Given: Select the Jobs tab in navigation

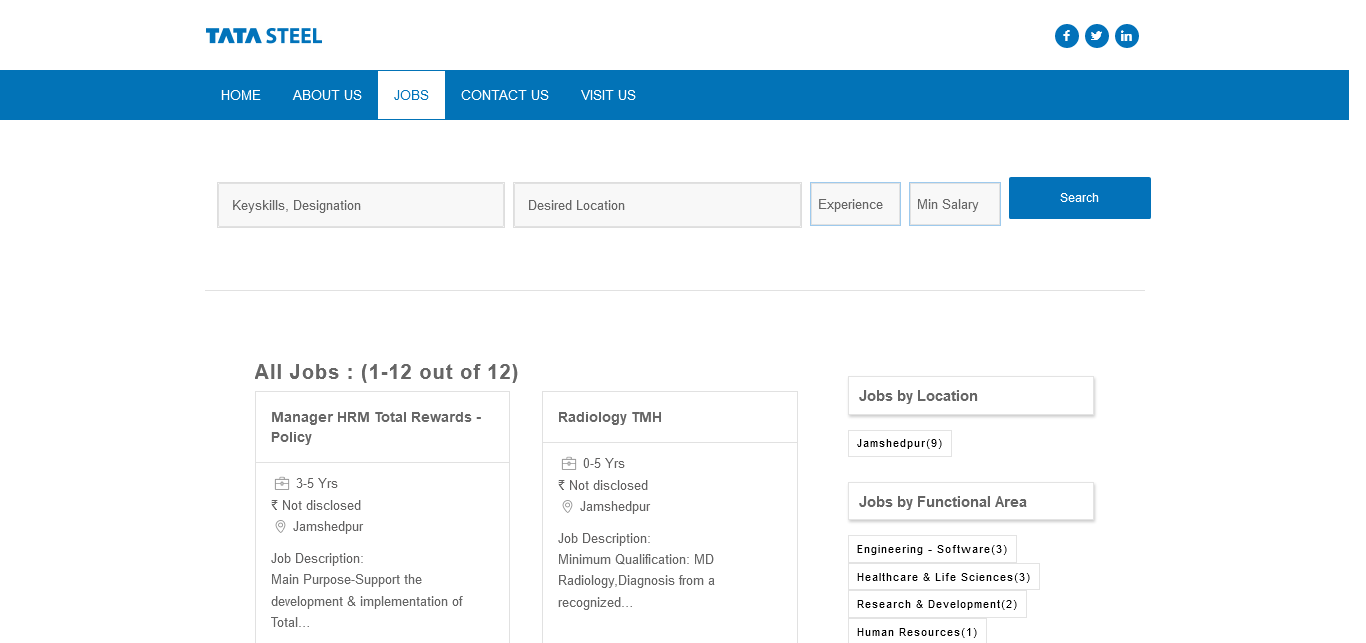Looking at the screenshot, I should point(411,95).
